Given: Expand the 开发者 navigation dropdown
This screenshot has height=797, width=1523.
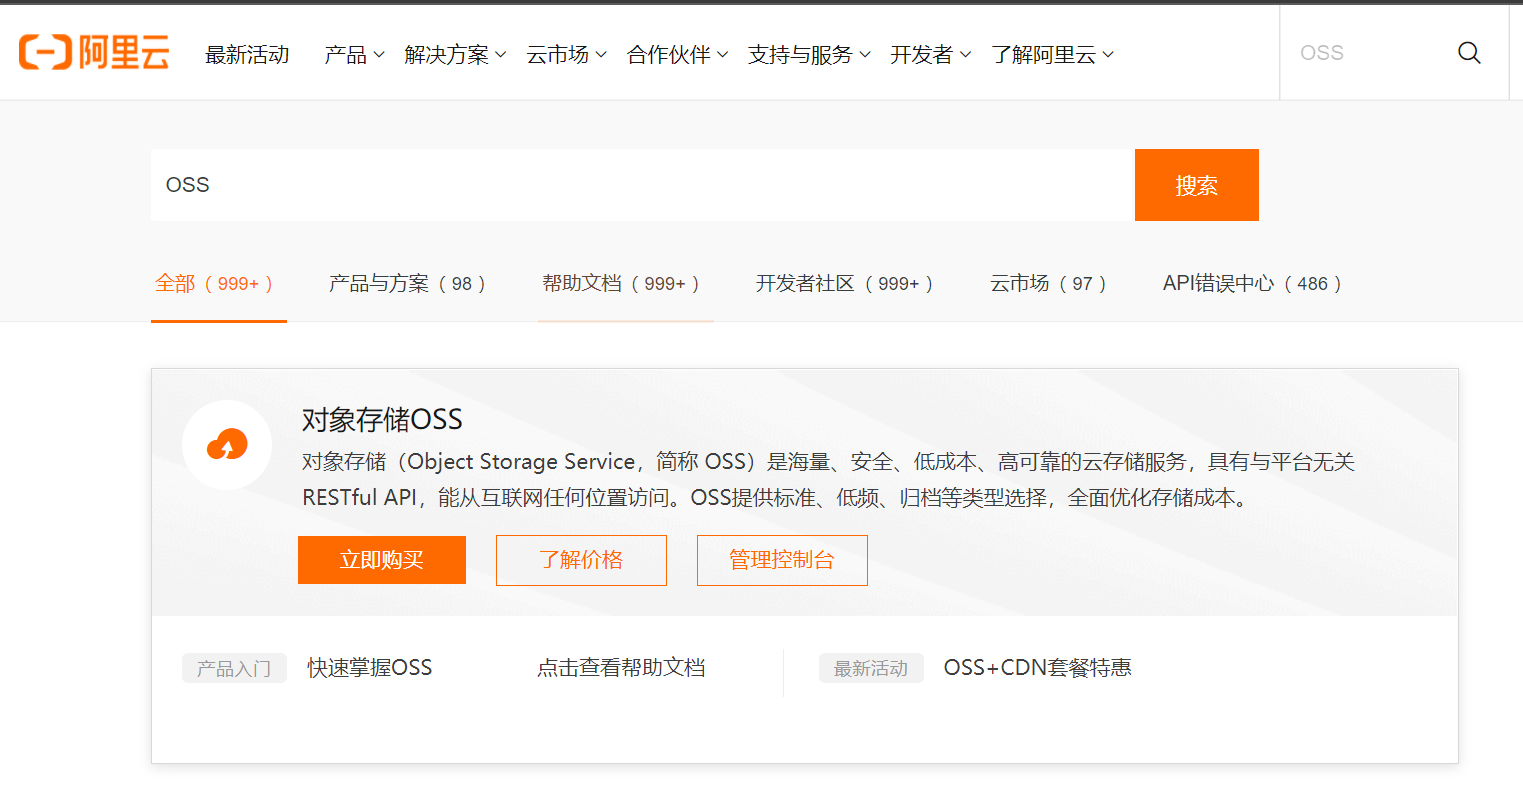Looking at the screenshot, I should (931, 55).
